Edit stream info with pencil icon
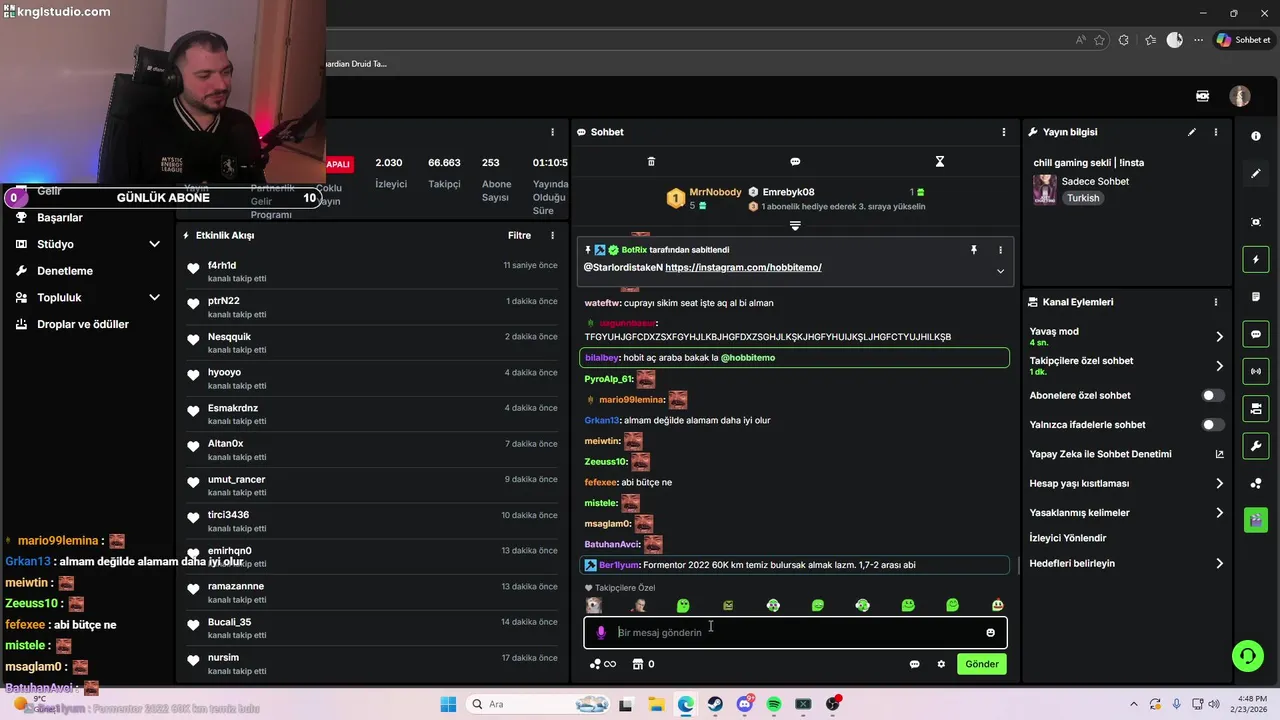Image resolution: width=1280 pixels, height=720 pixels. click(x=1192, y=132)
